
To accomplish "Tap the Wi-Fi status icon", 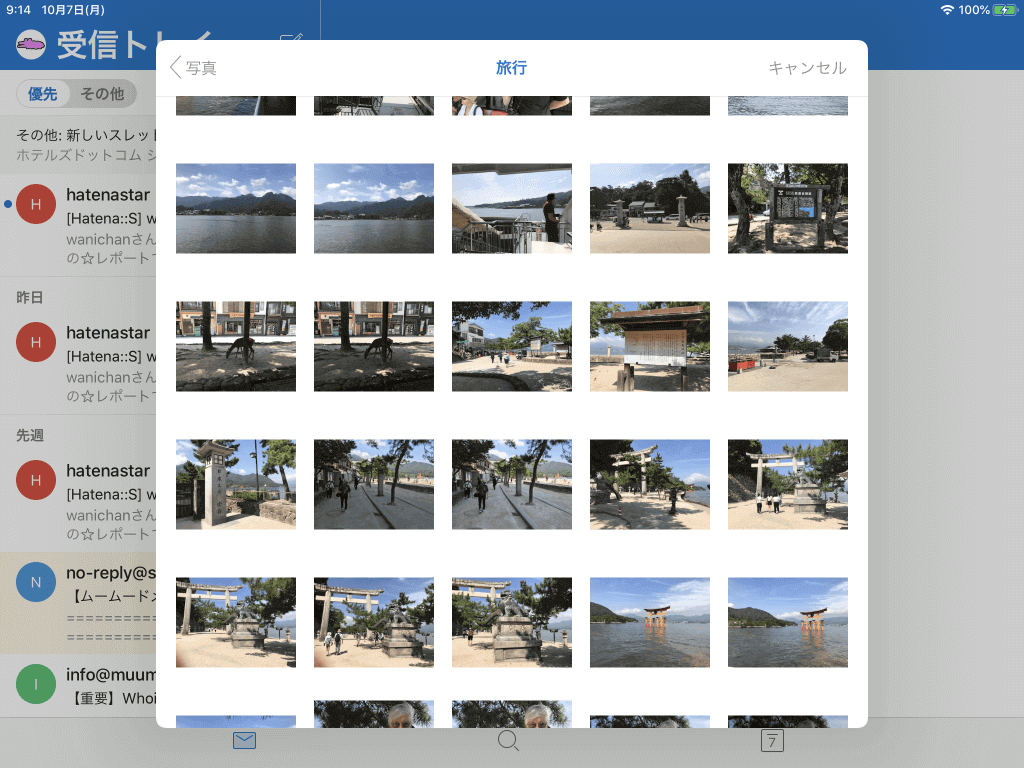I will pos(947,10).
